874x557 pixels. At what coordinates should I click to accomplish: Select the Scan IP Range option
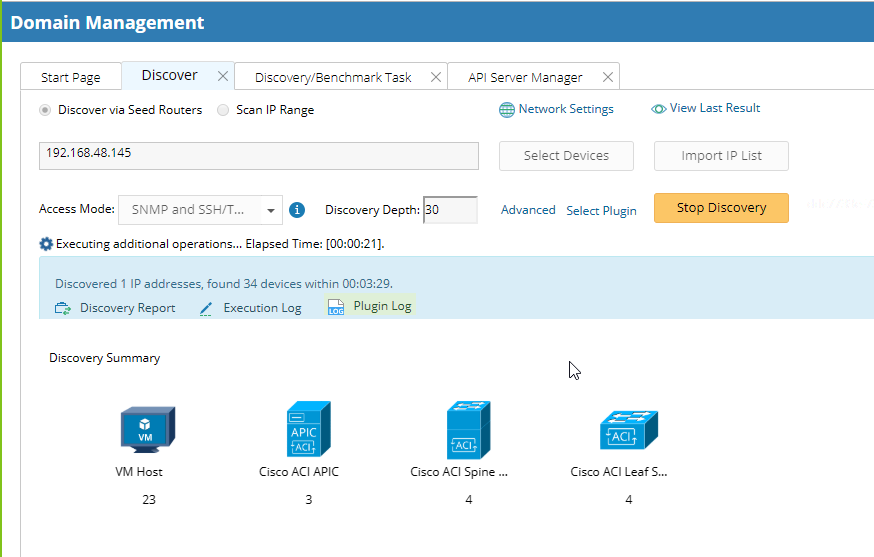click(x=223, y=110)
